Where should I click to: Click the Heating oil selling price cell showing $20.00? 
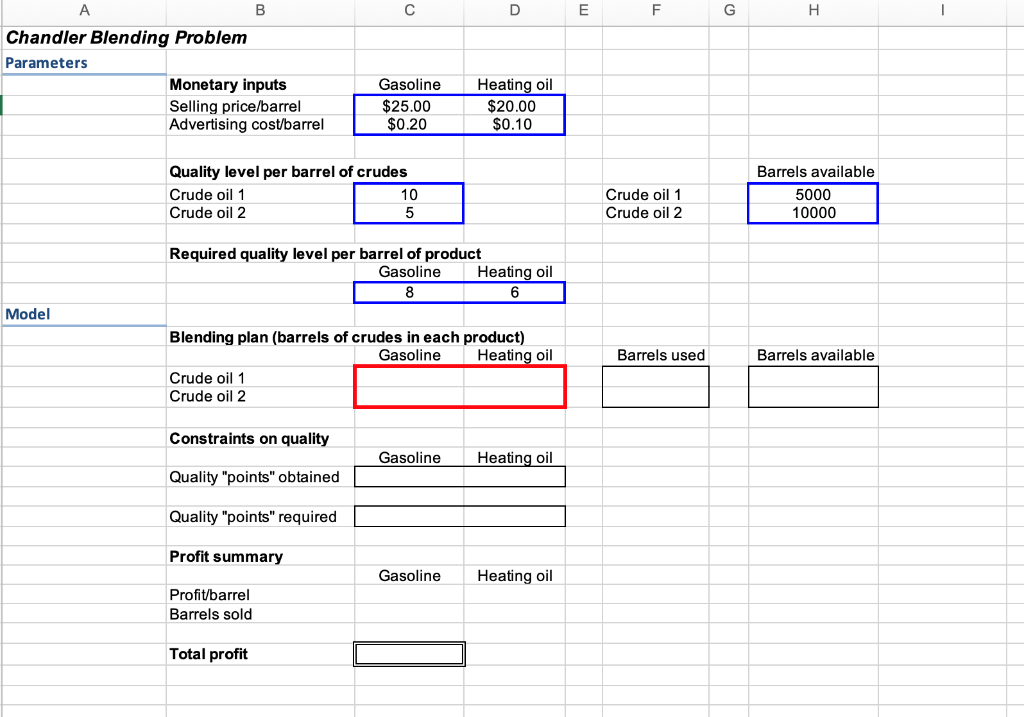coord(514,106)
